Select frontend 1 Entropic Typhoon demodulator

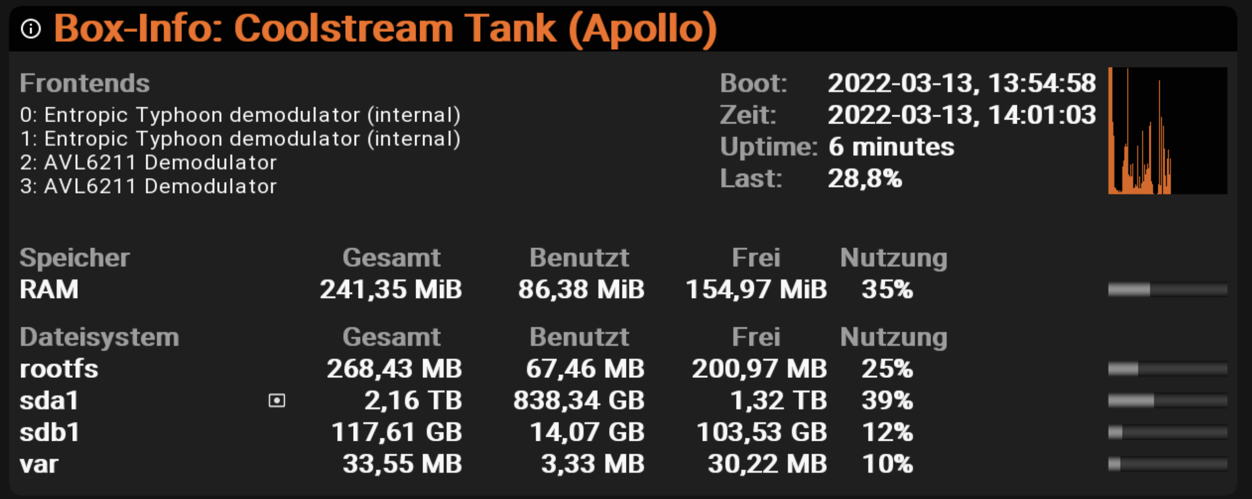click(240, 139)
